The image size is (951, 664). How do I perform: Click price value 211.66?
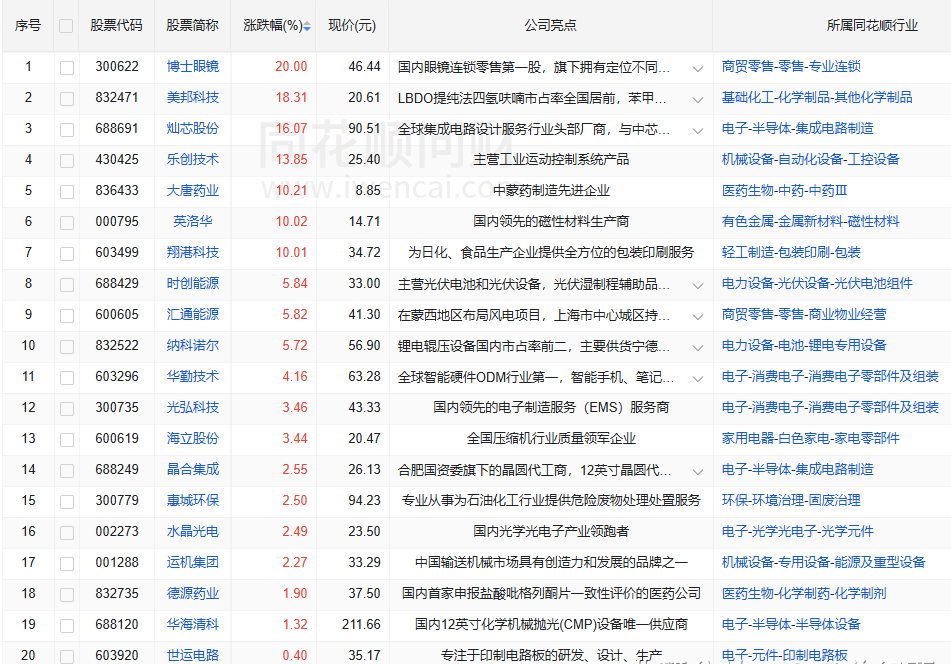coord(361,625)
